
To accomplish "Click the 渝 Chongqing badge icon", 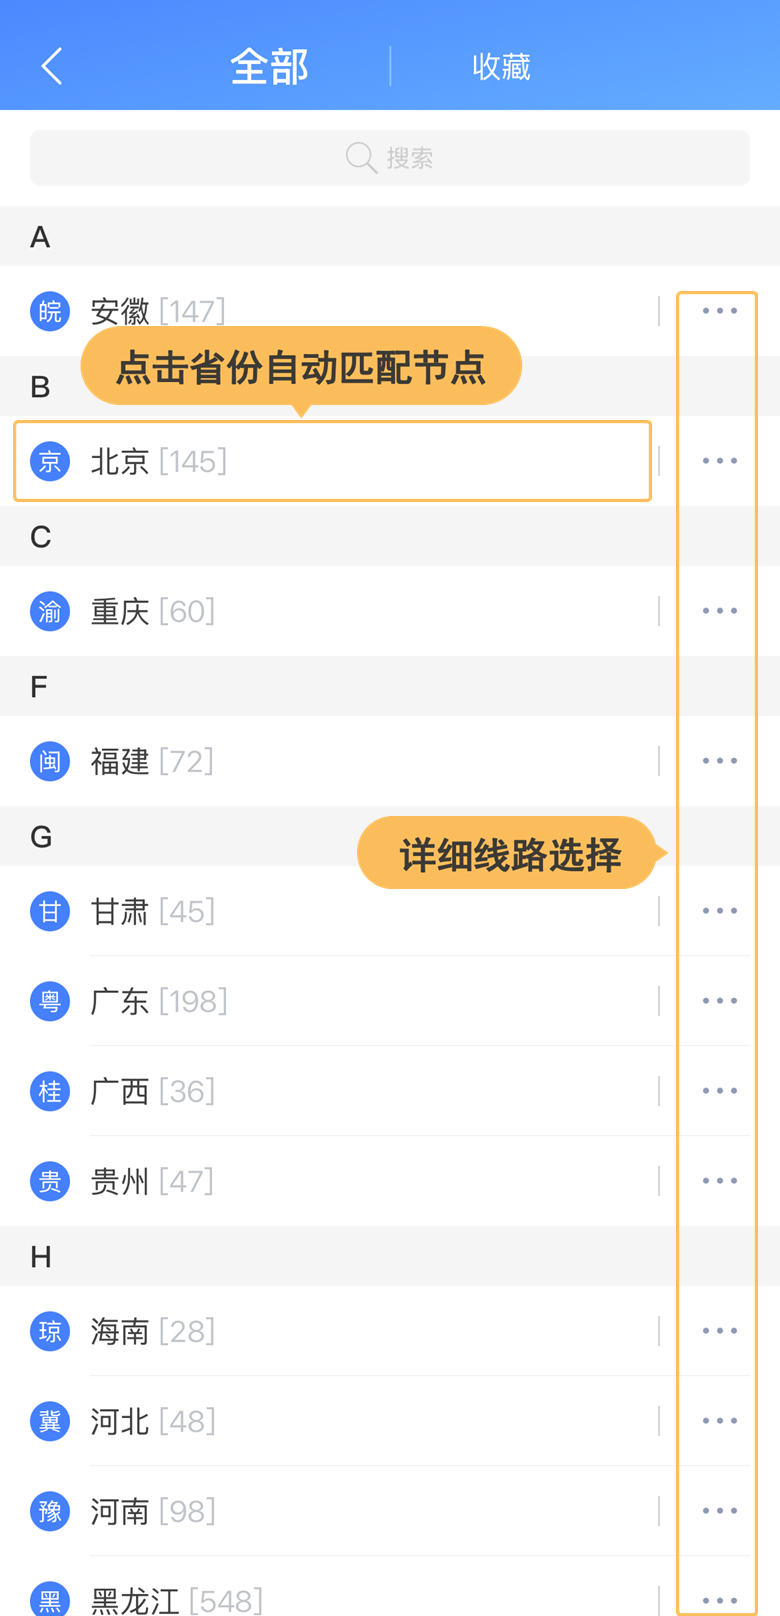I will pyautogui.click(x=50, y=611).
